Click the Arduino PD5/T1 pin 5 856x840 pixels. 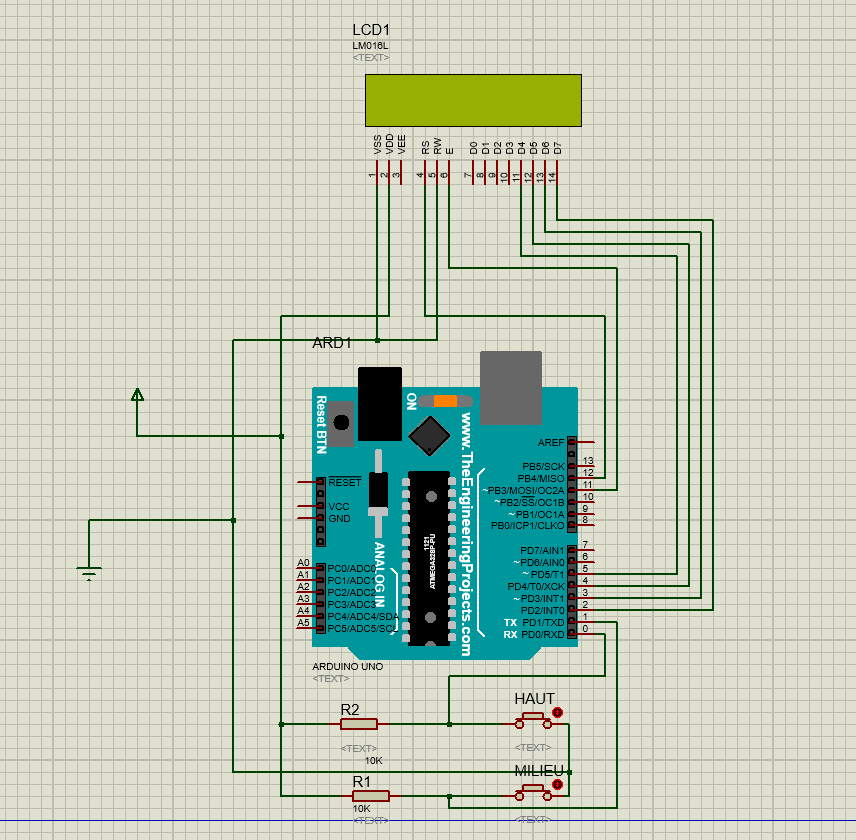click(x=582, y=574)
